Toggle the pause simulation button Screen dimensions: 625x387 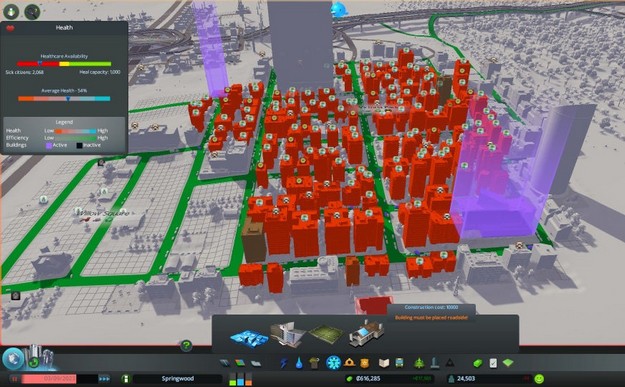pos(15,379)
